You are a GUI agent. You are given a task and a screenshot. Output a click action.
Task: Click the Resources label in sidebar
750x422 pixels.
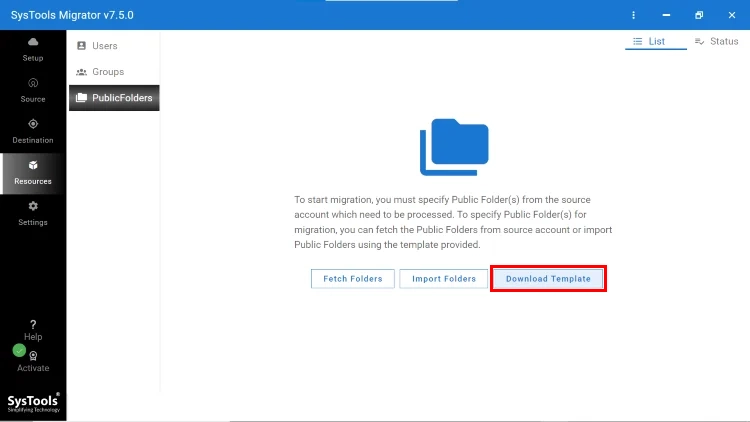coord(33,181)
